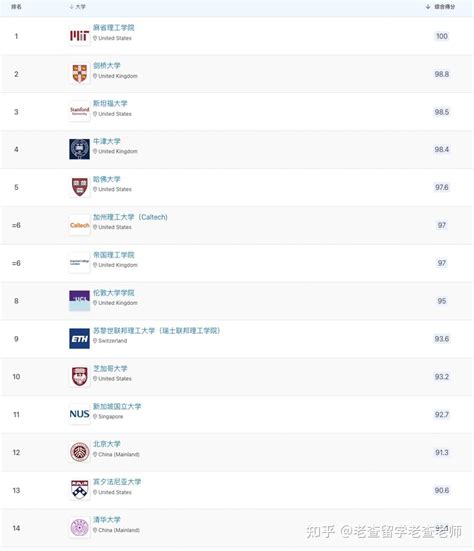Open the 新加坡国立大学 link
Screen dimensions: 474x551
117,407
